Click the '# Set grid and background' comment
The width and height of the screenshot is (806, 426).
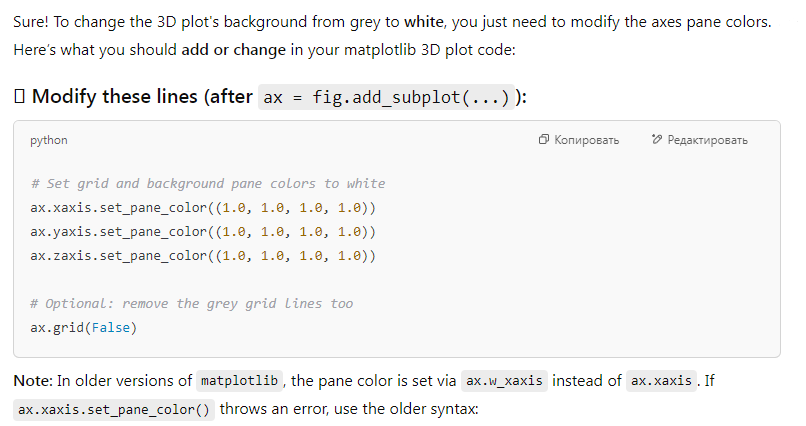coord(208,183)
